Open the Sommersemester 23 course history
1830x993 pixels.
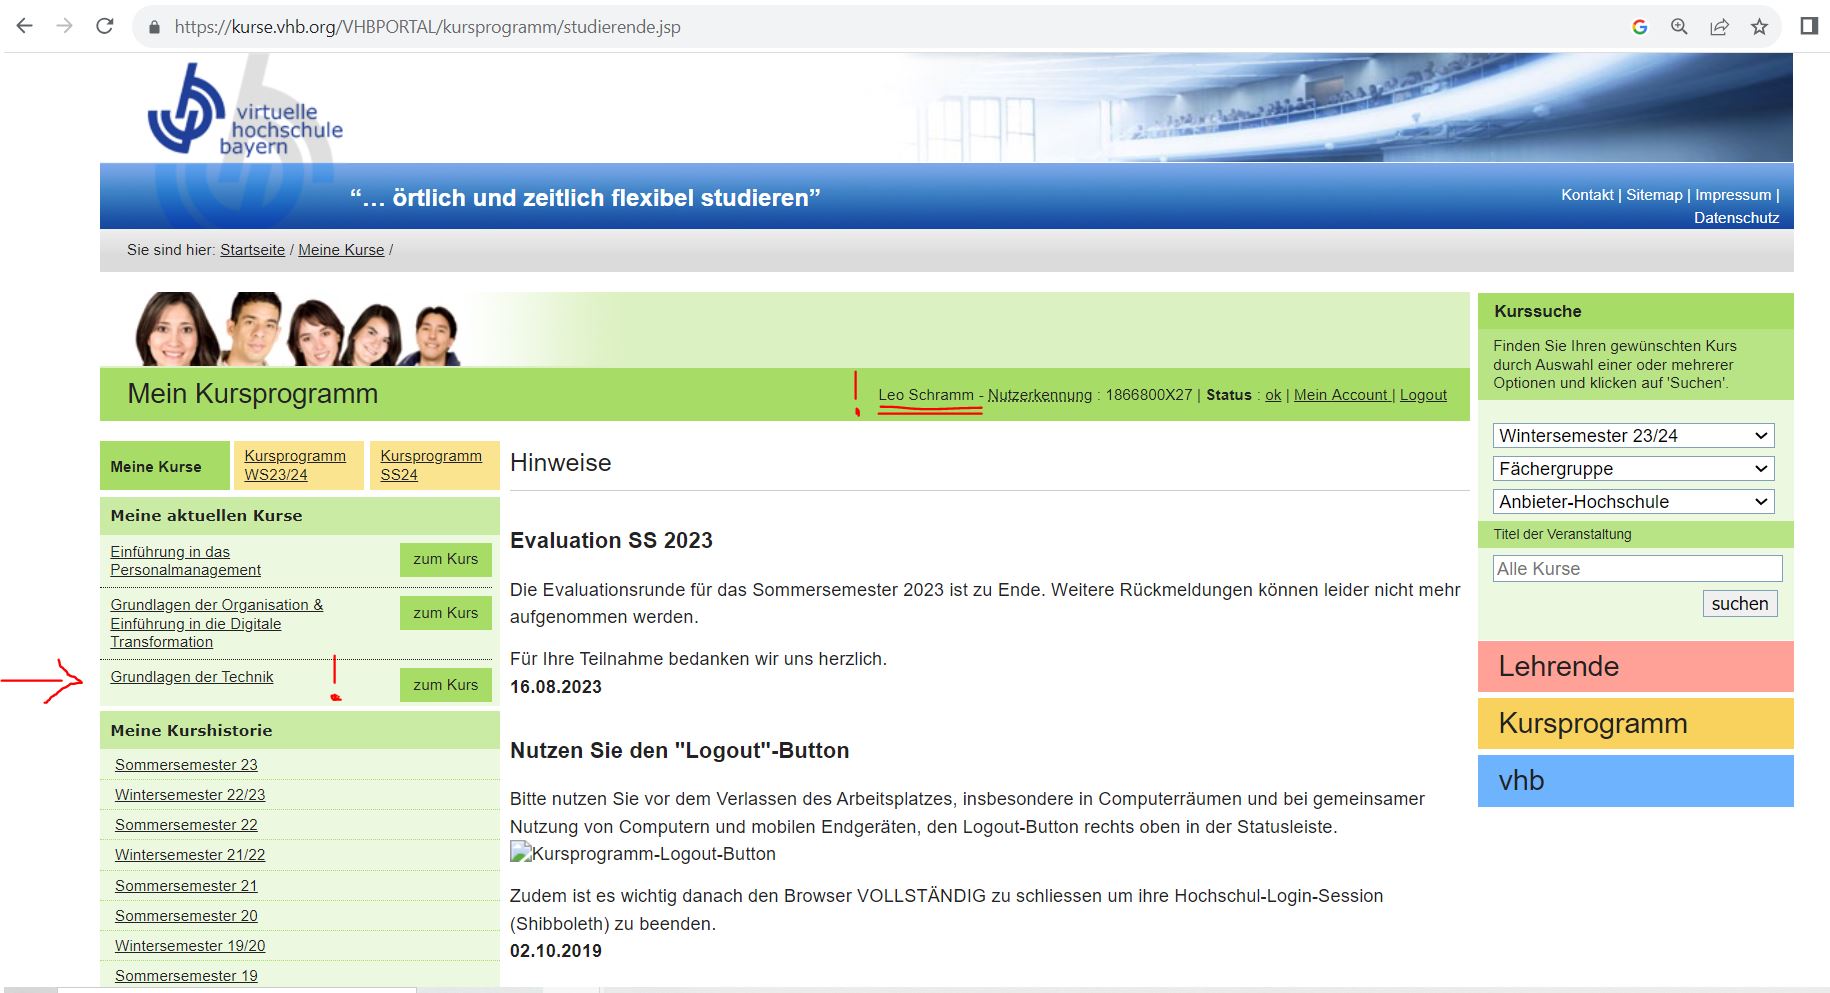pos(186,765)
